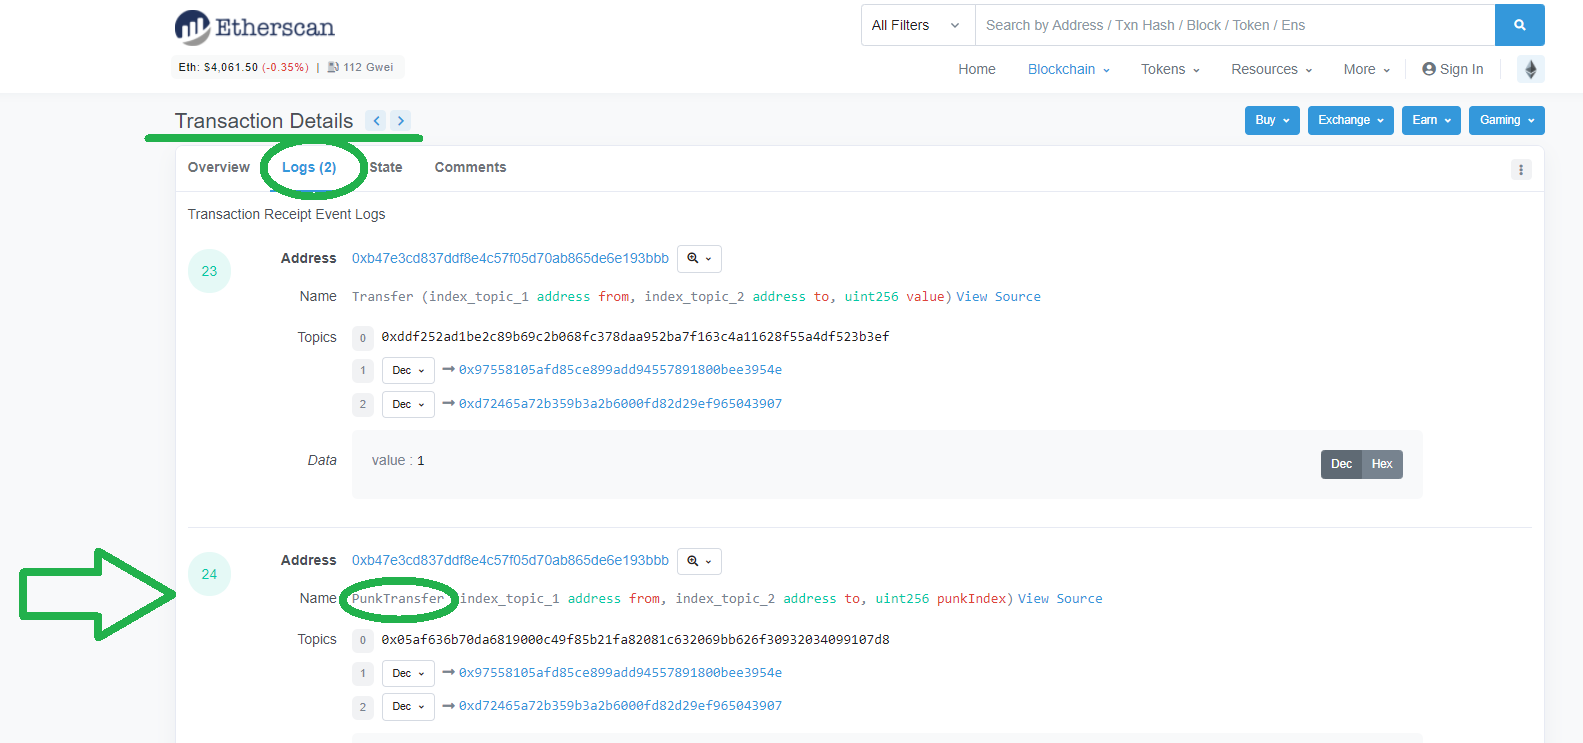Open log 24 address search-zoom dropdown

click(x=699, y=561)
